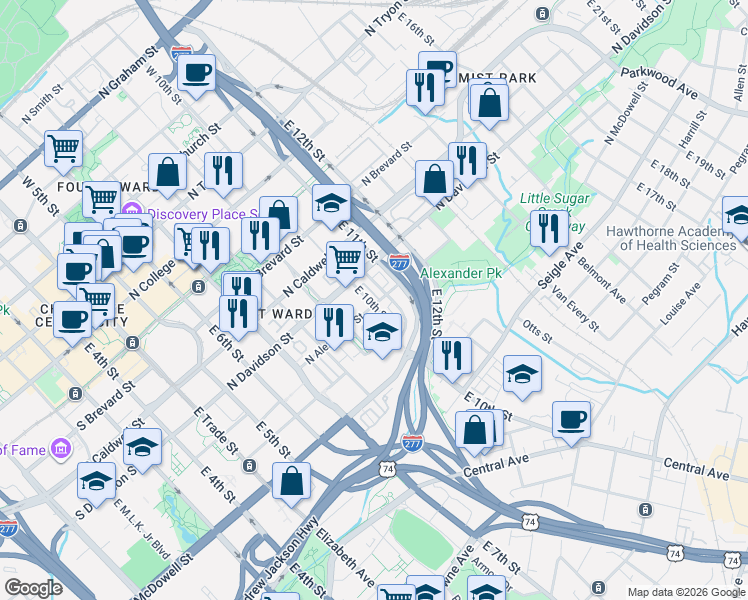Click the 'Parkwood Ave' street label
The width and height of the screenshot is (748, 600).
pyautogui.click(x=659, y=83)
